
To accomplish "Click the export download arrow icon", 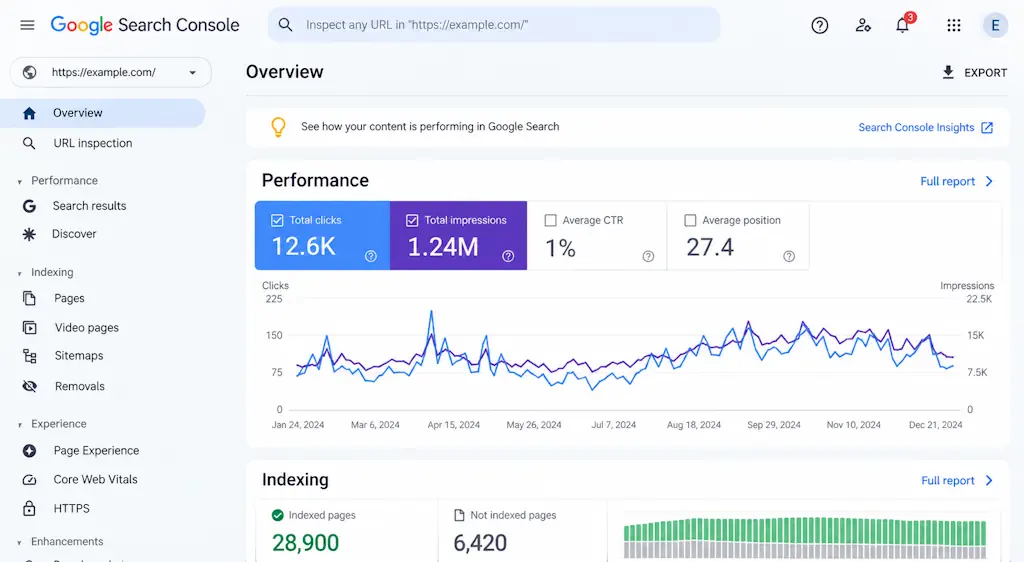I will (948, 72).
